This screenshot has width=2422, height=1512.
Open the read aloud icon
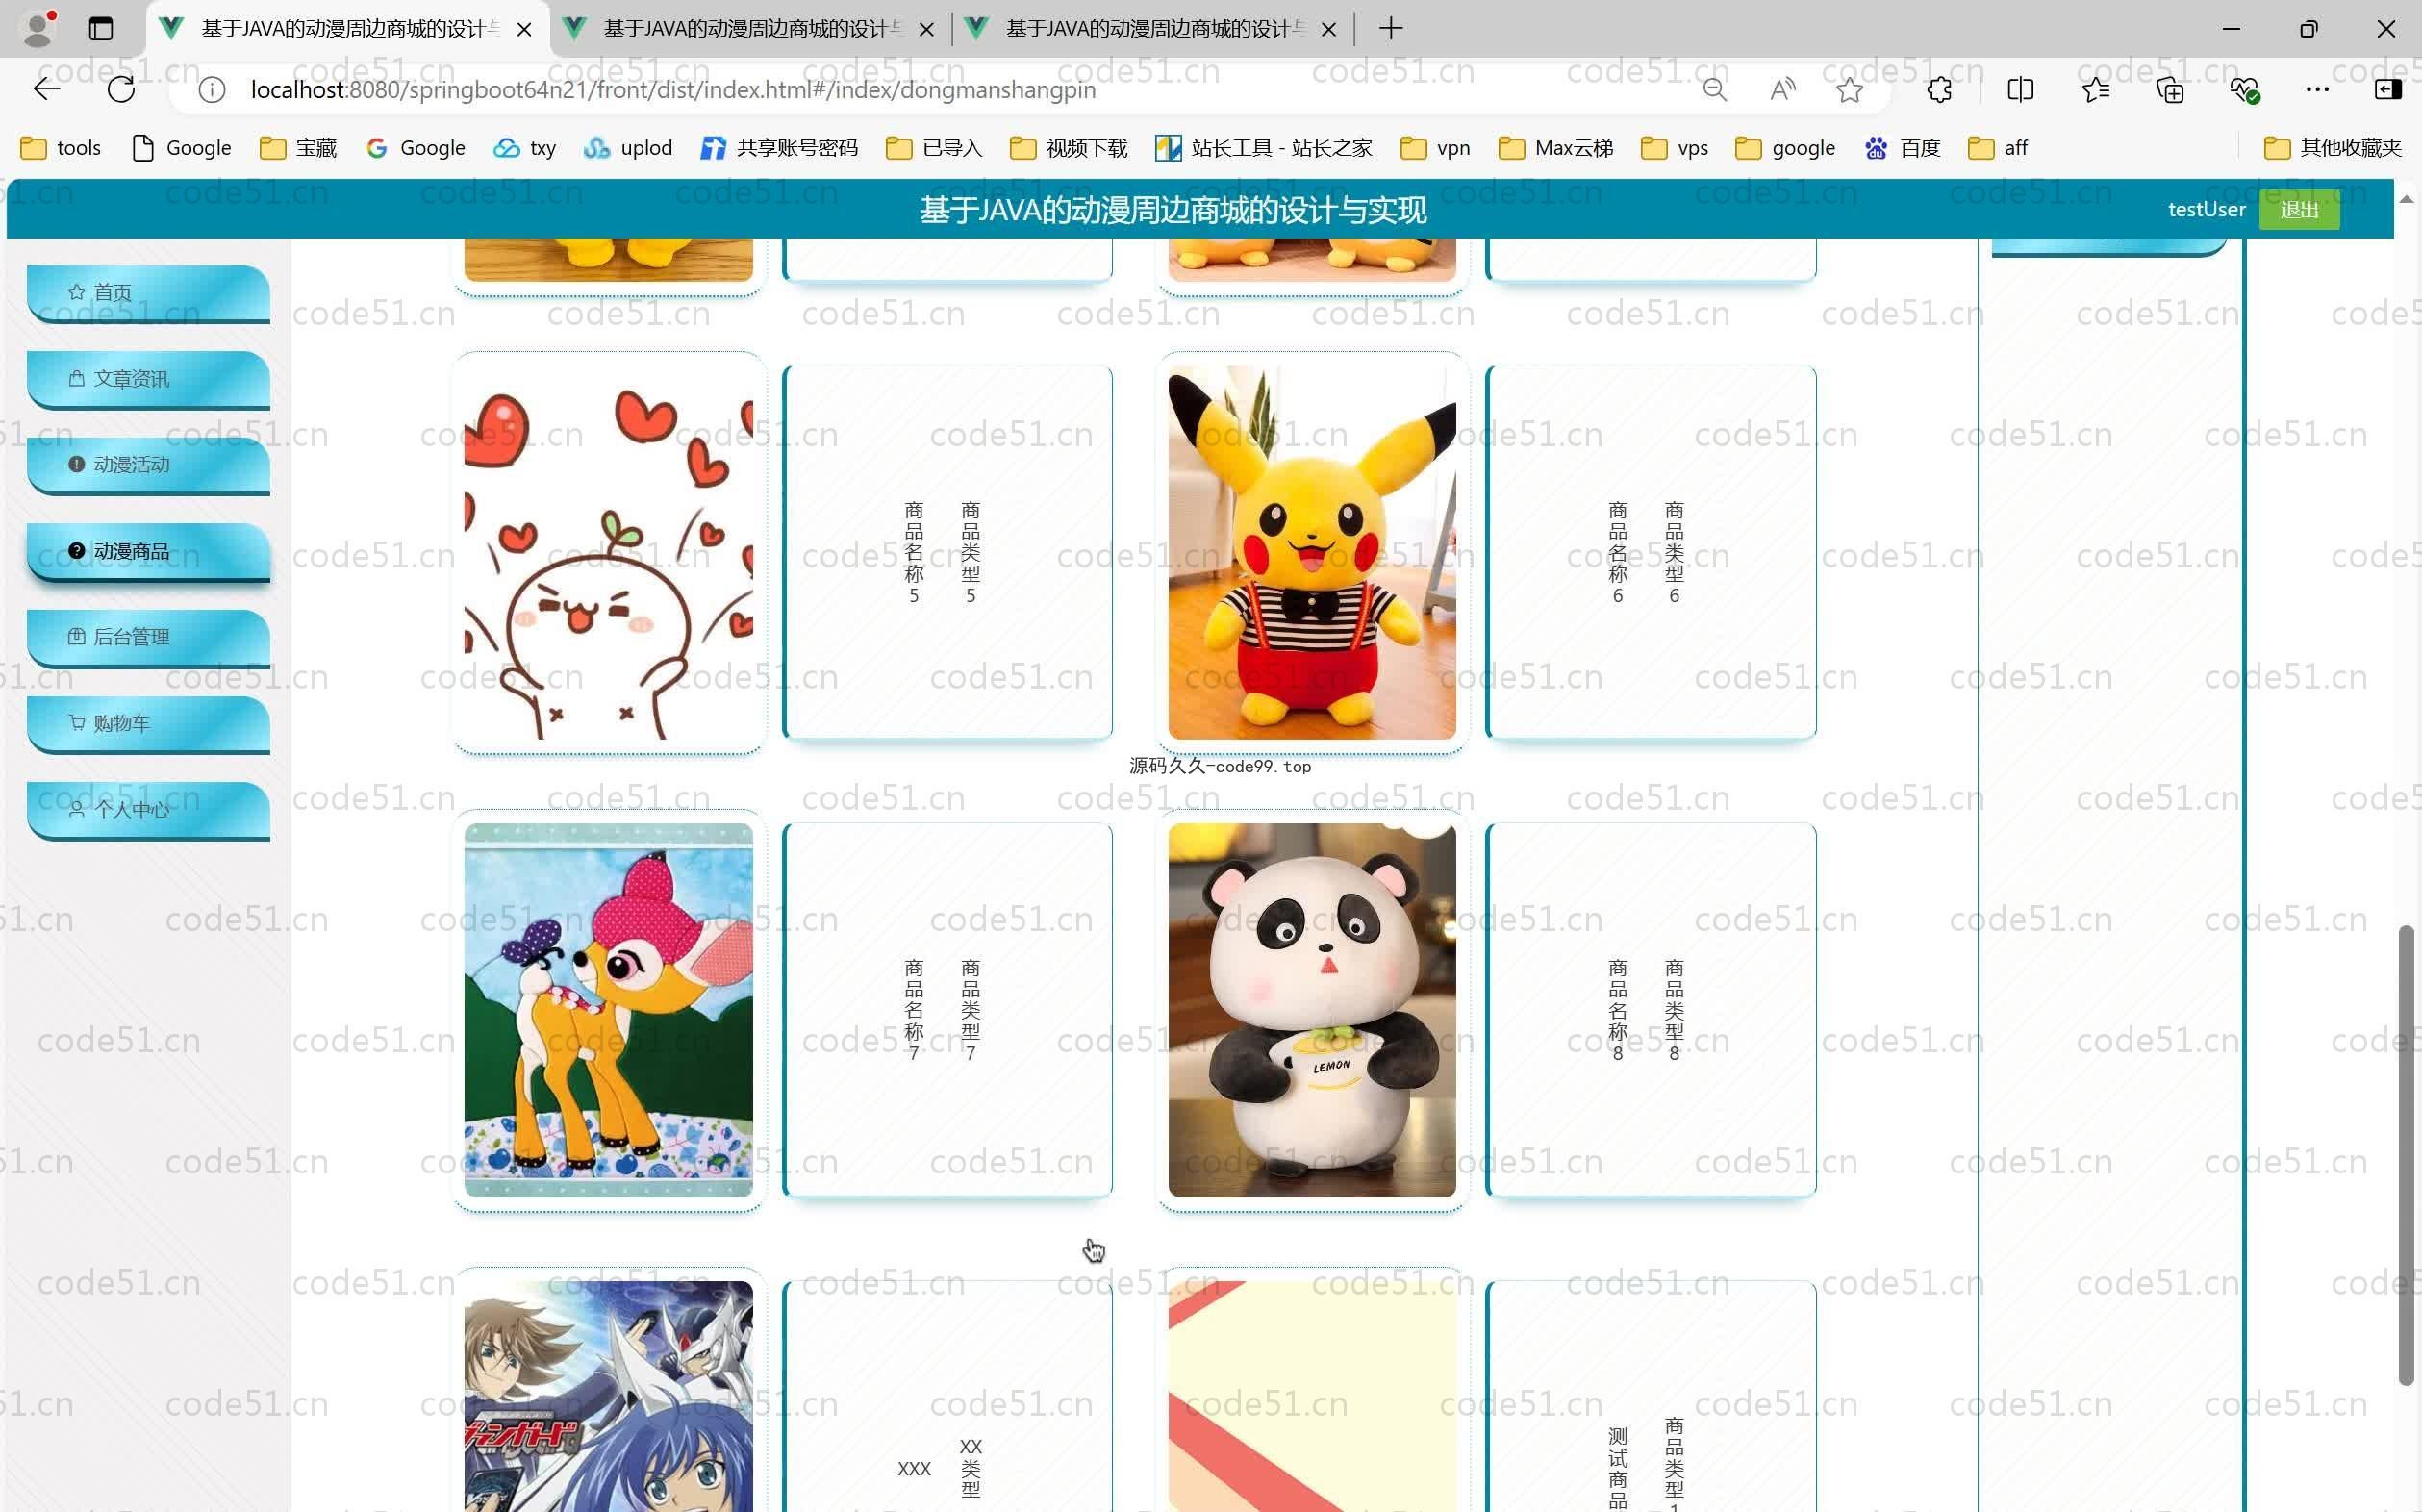coord(1782,90)
